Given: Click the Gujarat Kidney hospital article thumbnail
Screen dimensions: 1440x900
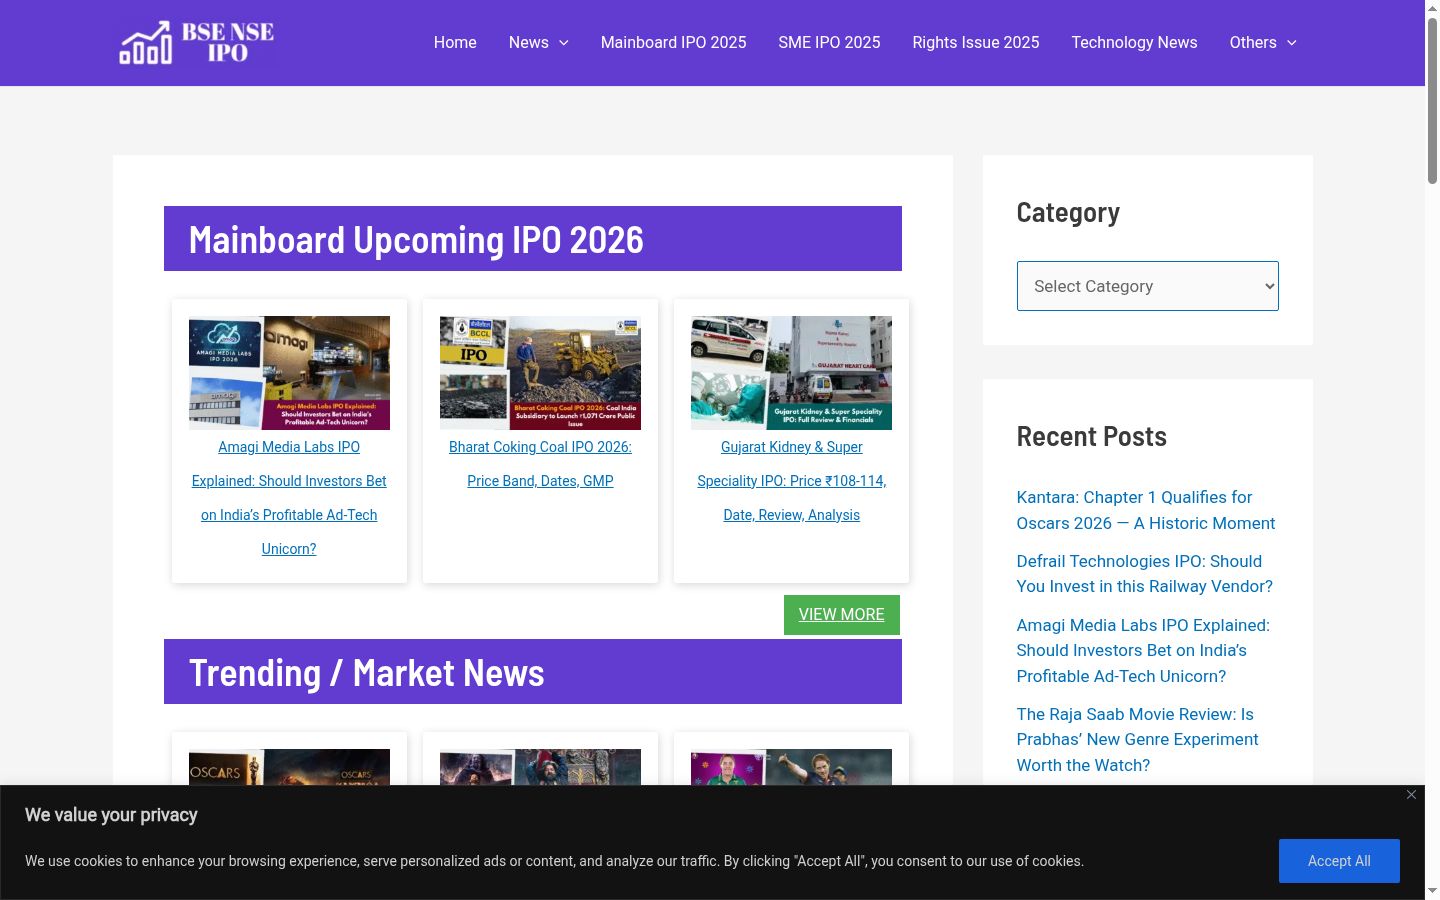Looking at the screenshot, I should [x=791, y=373].
